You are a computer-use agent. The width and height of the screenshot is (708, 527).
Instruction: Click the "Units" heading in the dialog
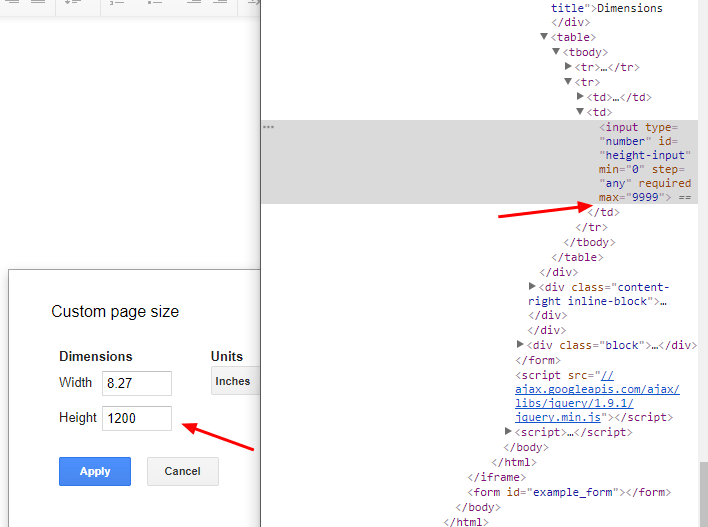coord(227,356)
